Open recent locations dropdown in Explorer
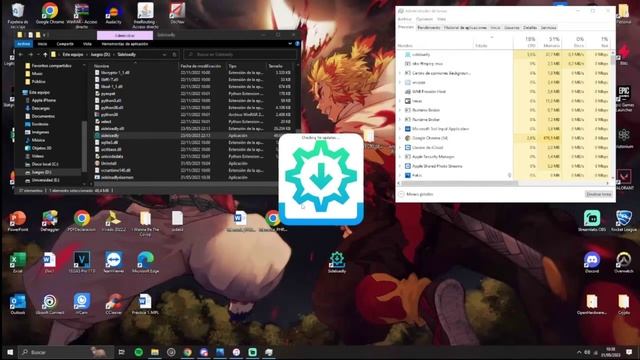 pyautogui.click(x=38, y=54)
